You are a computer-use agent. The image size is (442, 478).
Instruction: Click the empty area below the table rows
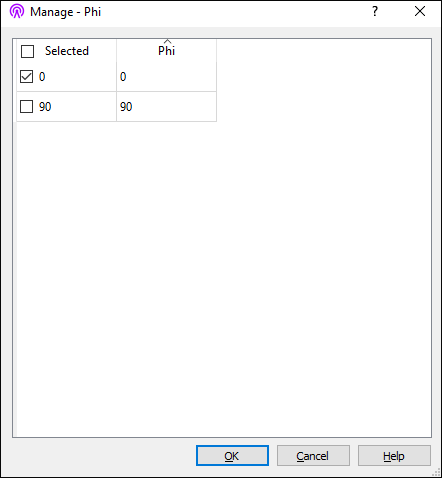point(223,279)
